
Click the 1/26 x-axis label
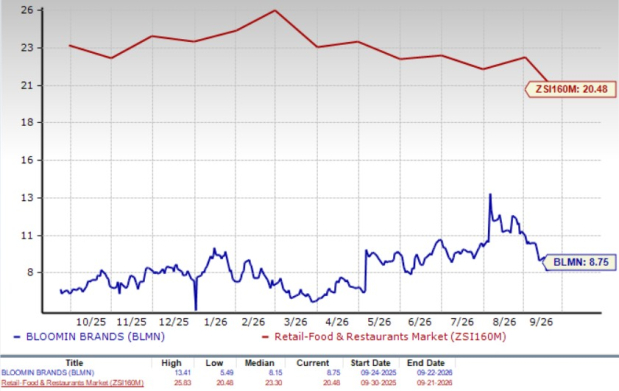click(x=216, y=322)
